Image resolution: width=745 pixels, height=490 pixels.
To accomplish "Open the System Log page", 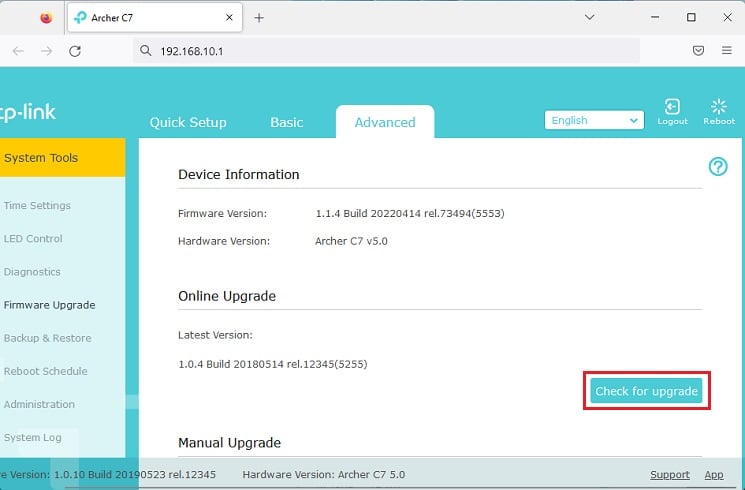I will 32,438.
